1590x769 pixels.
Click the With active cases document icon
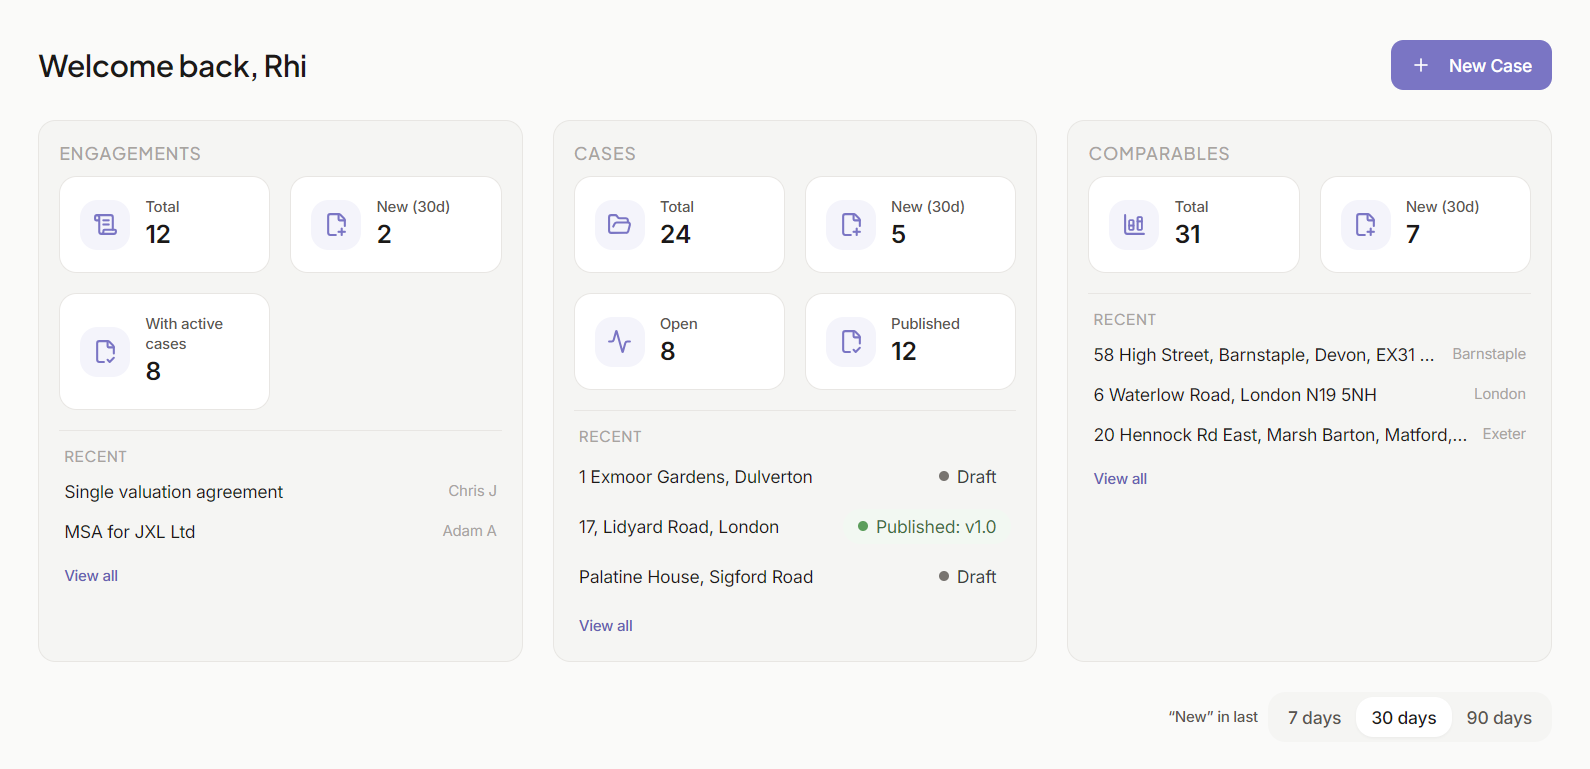coord(105,352)
